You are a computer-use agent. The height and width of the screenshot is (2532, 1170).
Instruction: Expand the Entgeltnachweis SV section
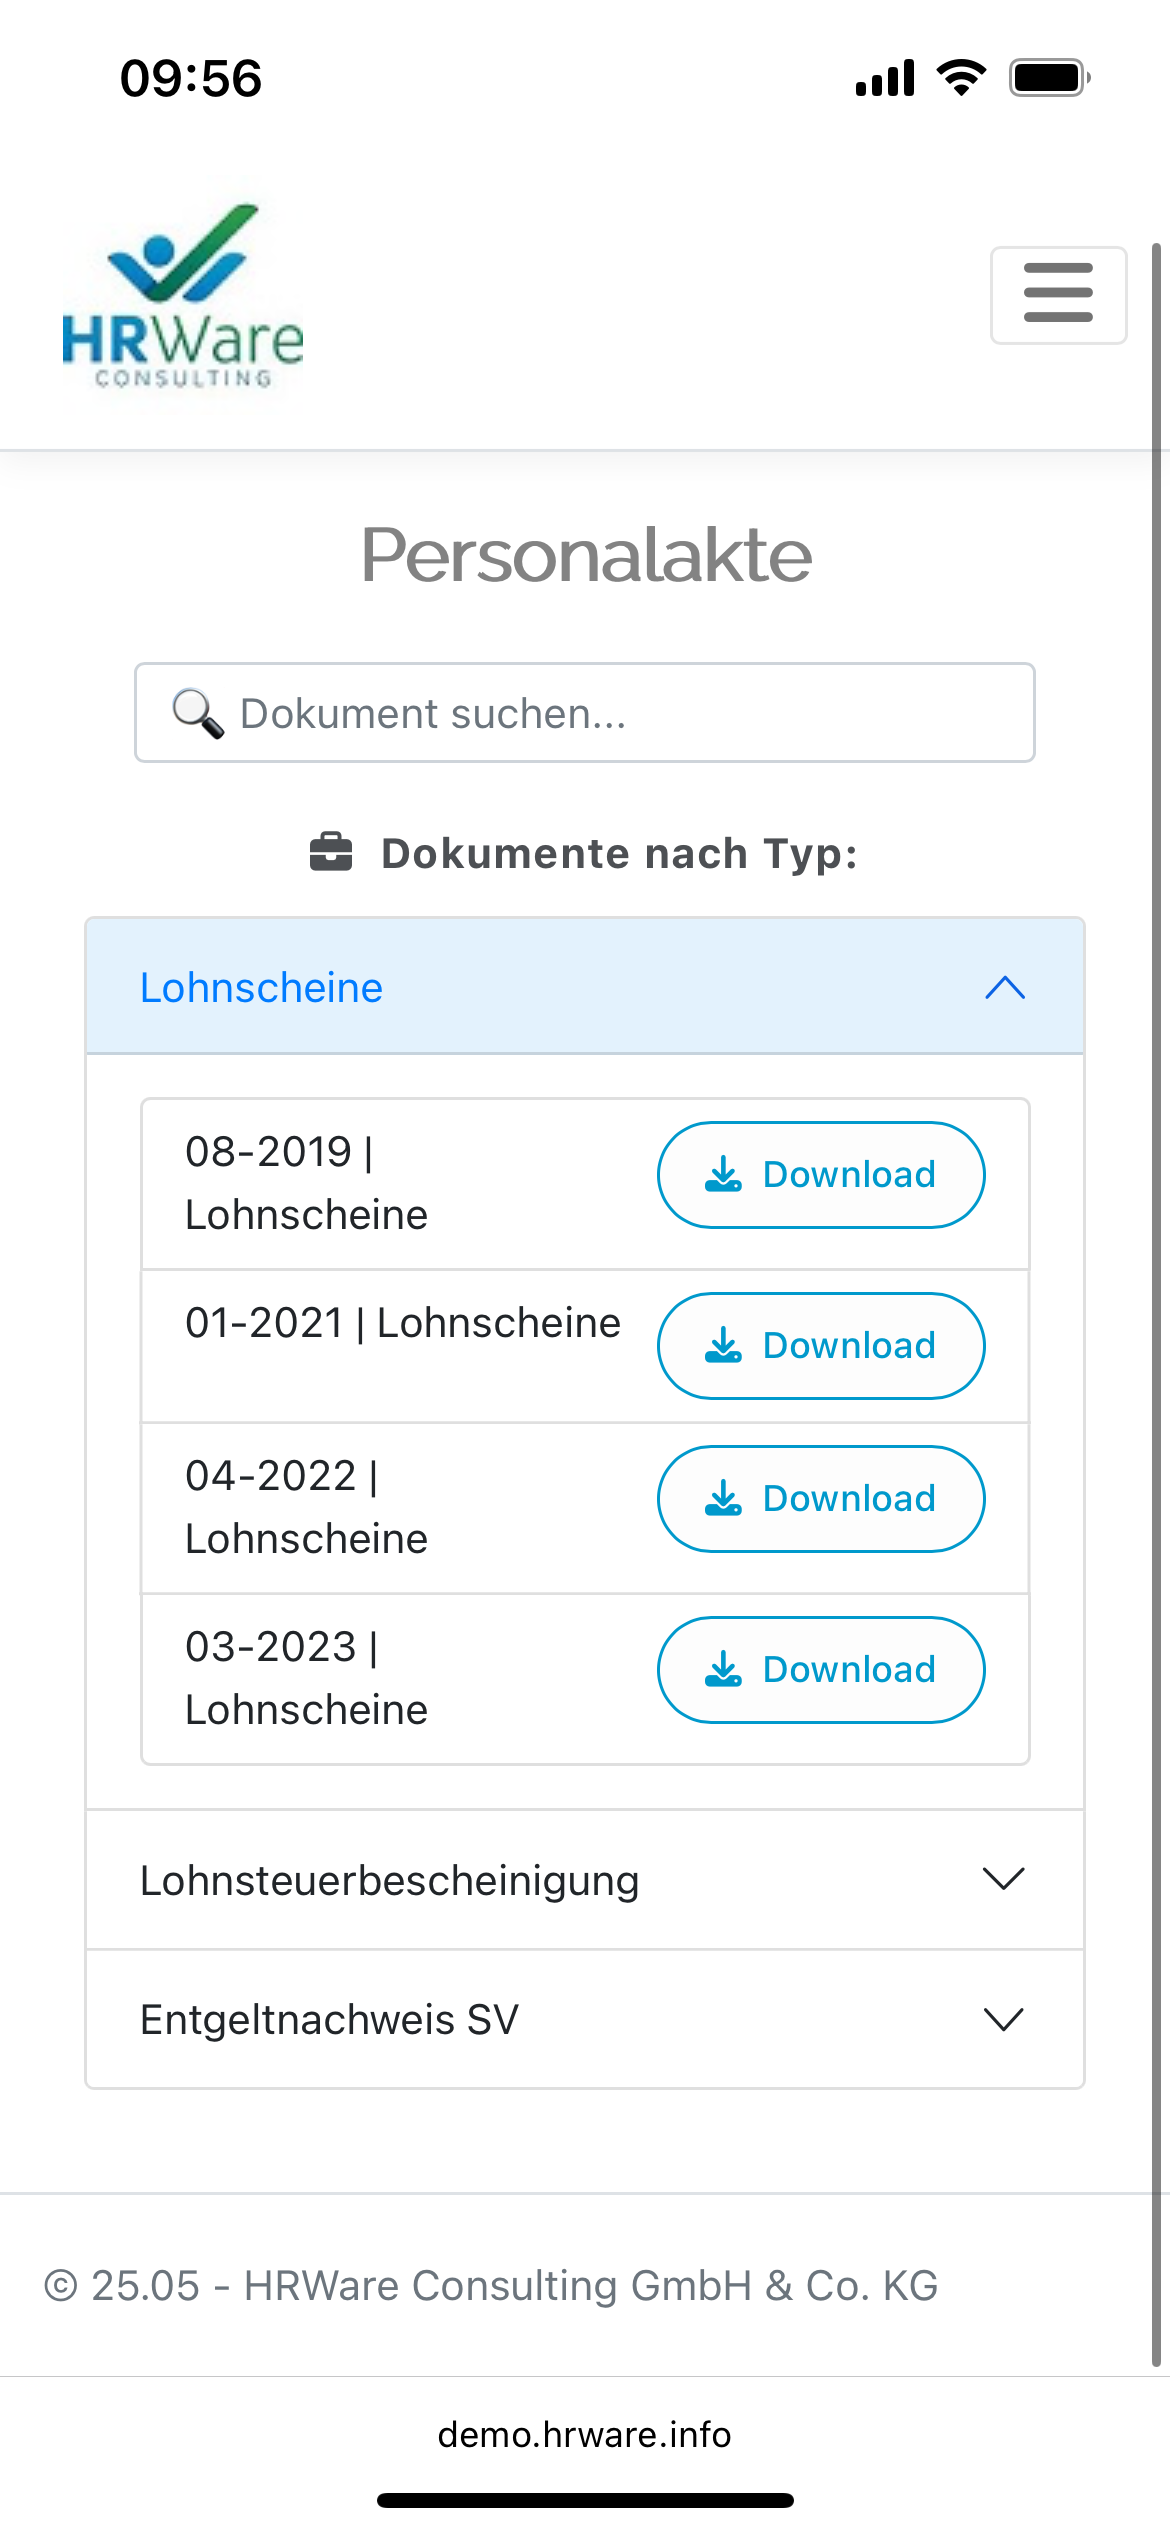point(585,2019)
